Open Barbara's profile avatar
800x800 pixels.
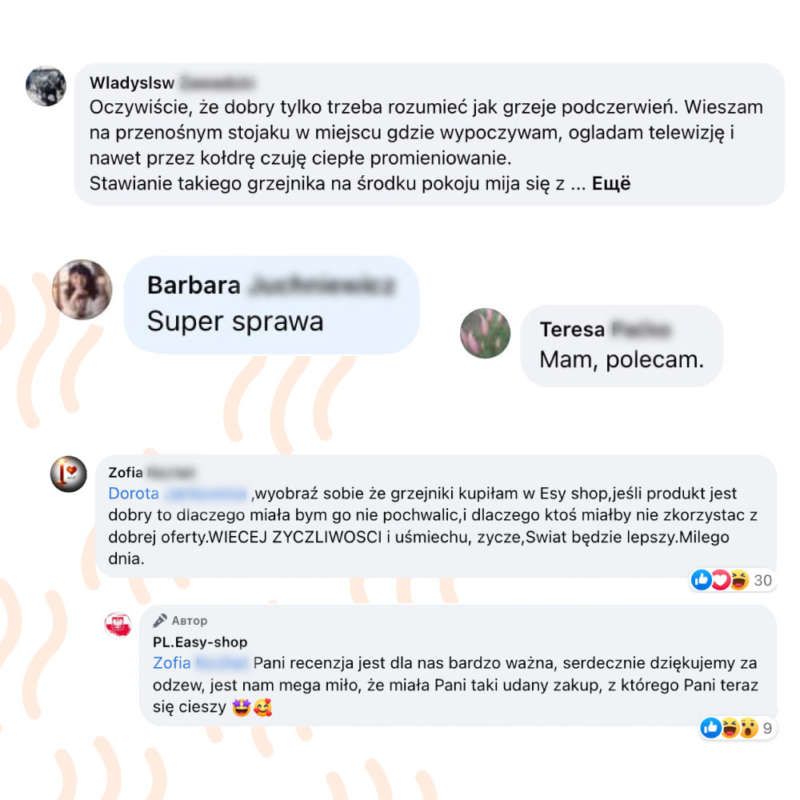[x=82, y=289]
